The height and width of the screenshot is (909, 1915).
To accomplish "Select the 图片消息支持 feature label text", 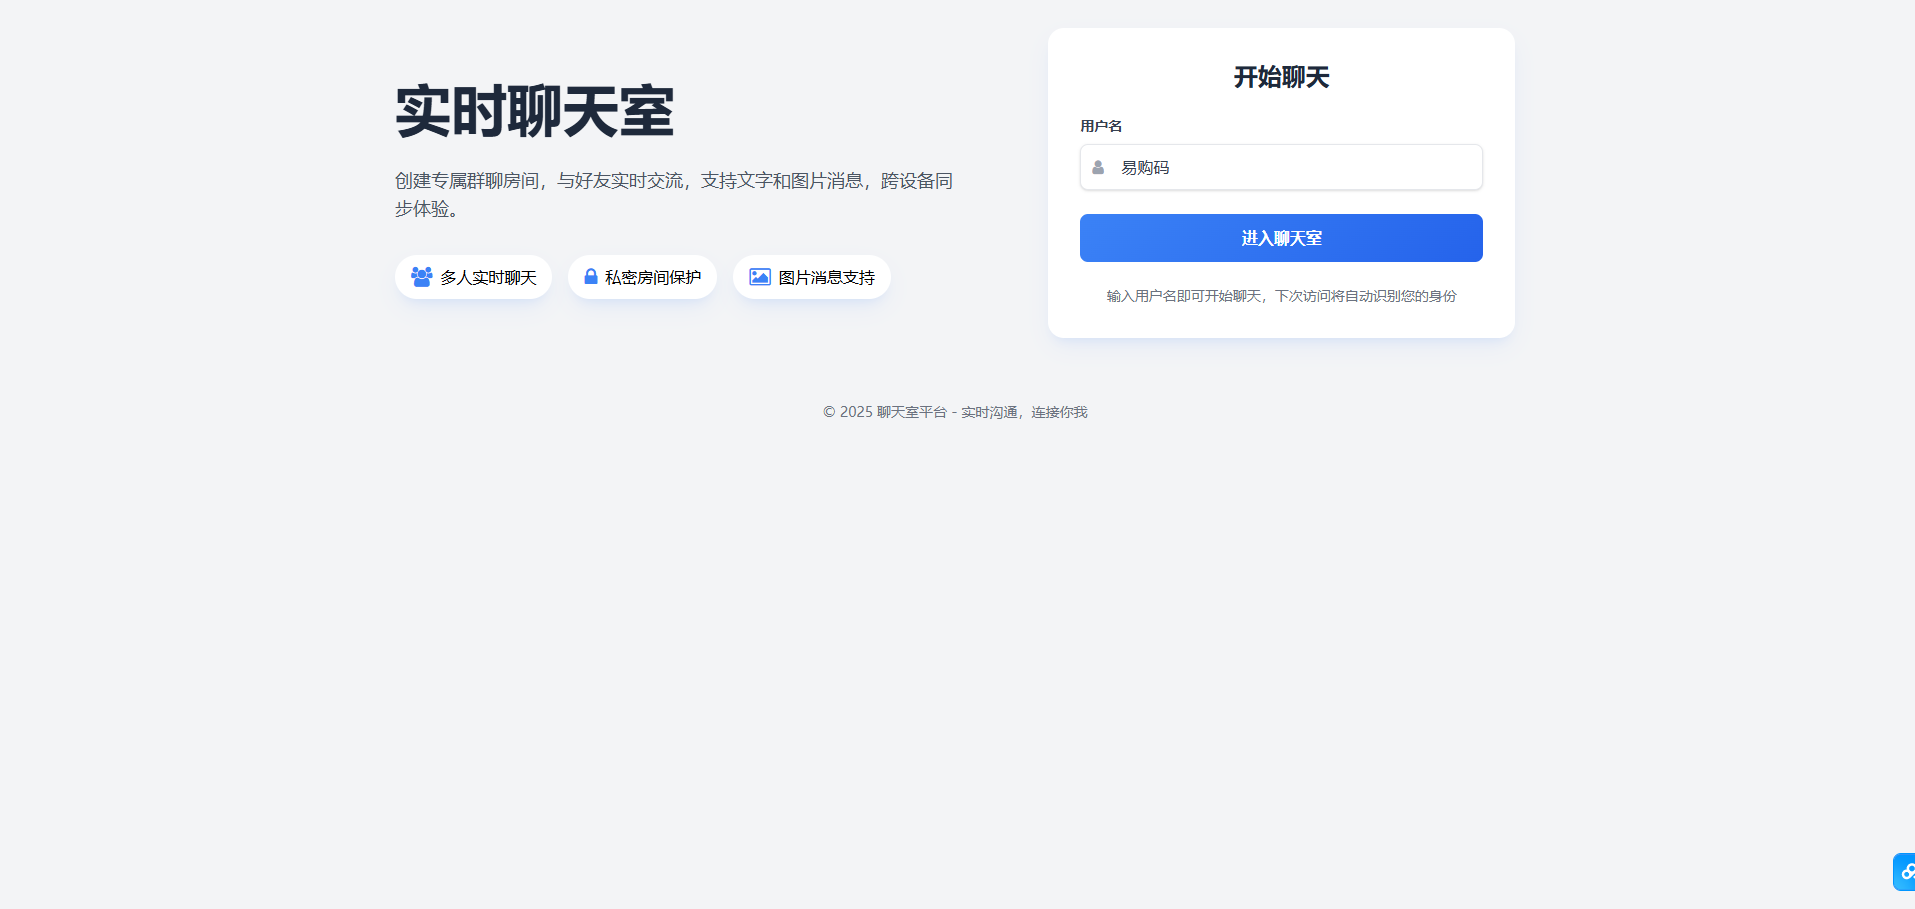I will coord(826,278).
